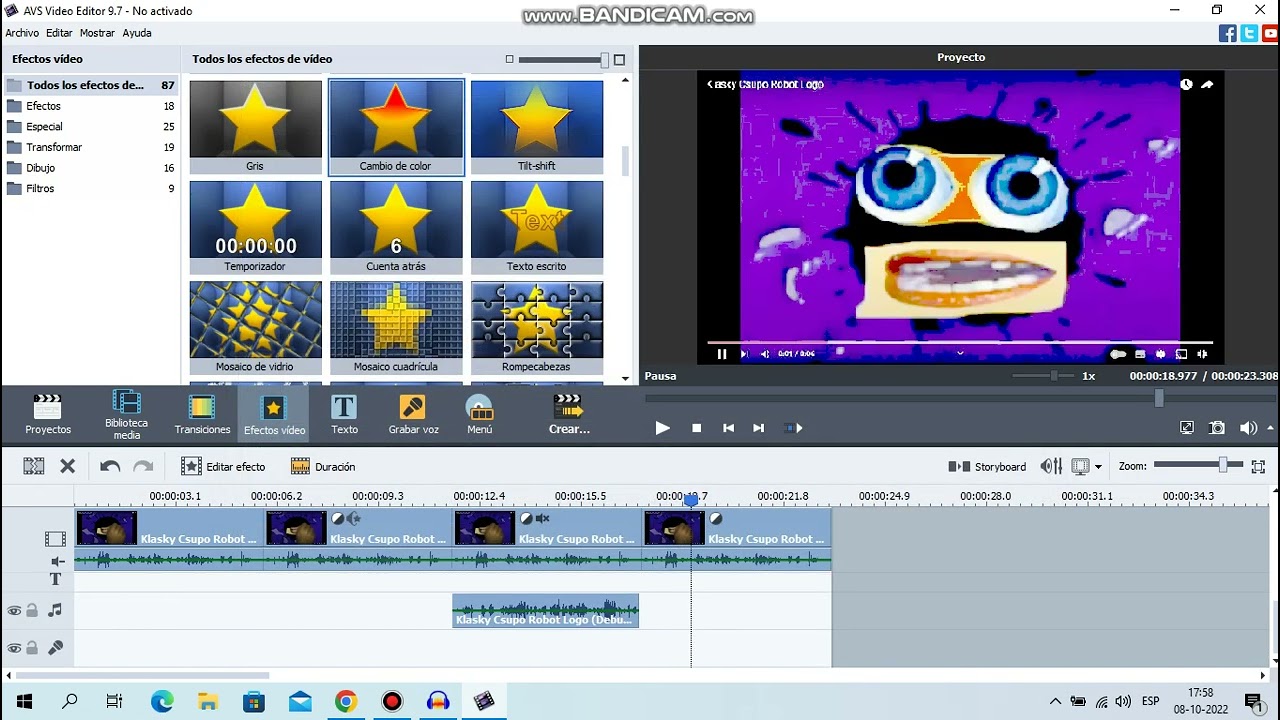This screenshot has height=720, width=1280.
Task: Toggle visibility of the music track
Action: pyautogui.click(x=14, y=611)
